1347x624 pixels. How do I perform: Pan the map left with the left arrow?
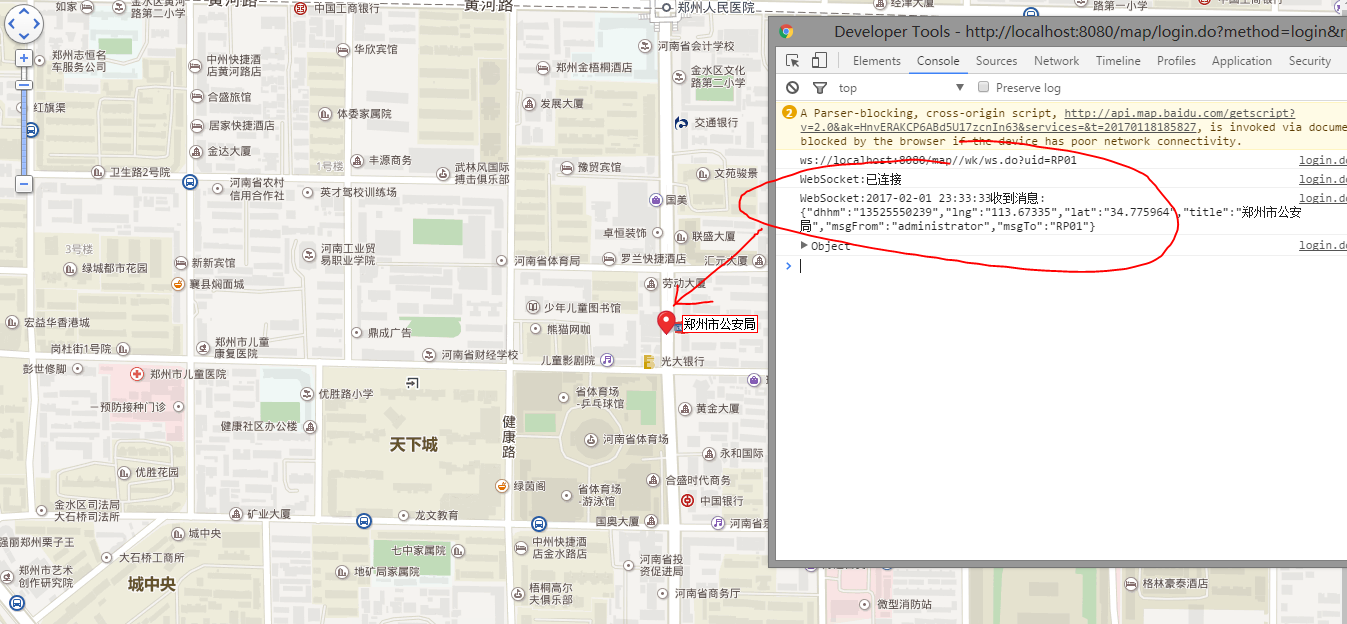(x=11, y=24)
